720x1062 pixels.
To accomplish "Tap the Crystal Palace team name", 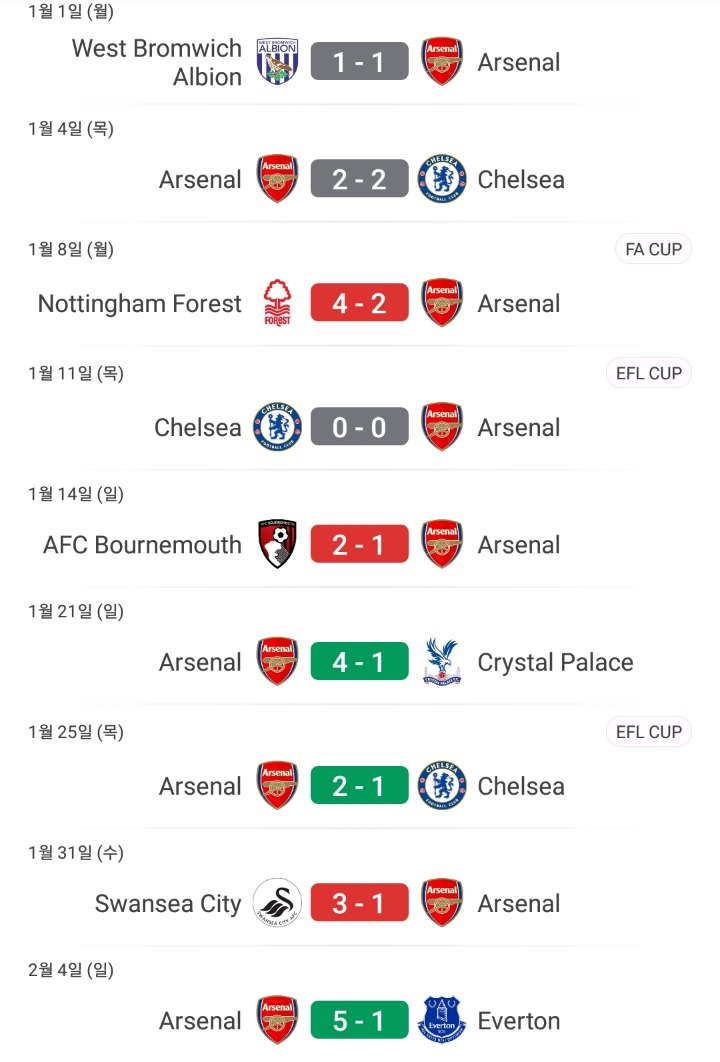I will (x=555, y=662).
